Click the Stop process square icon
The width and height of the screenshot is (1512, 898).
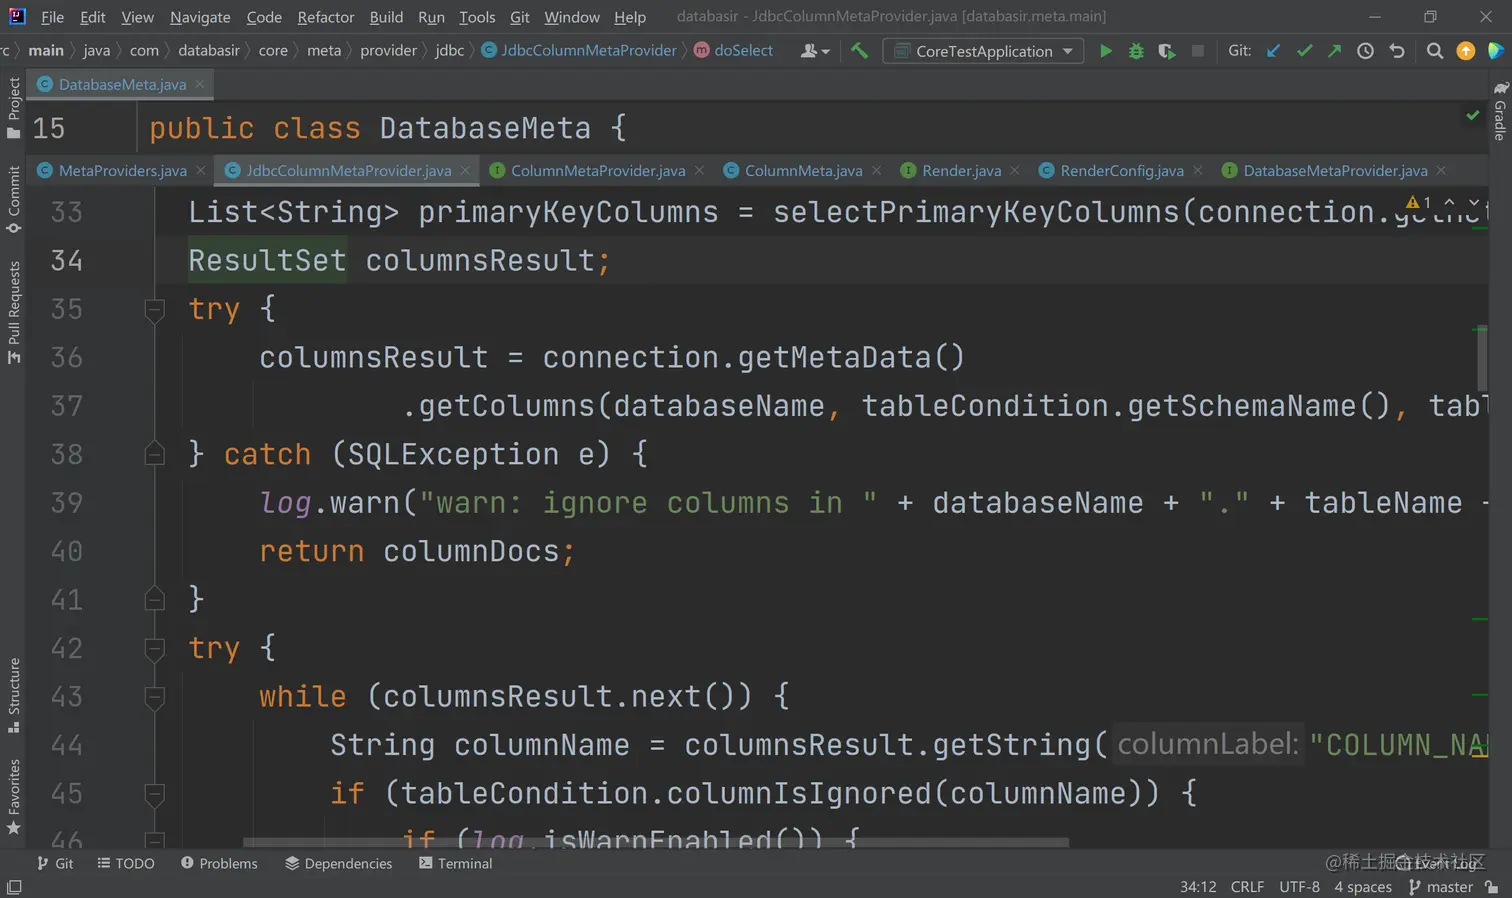(x=1198, y=50)
